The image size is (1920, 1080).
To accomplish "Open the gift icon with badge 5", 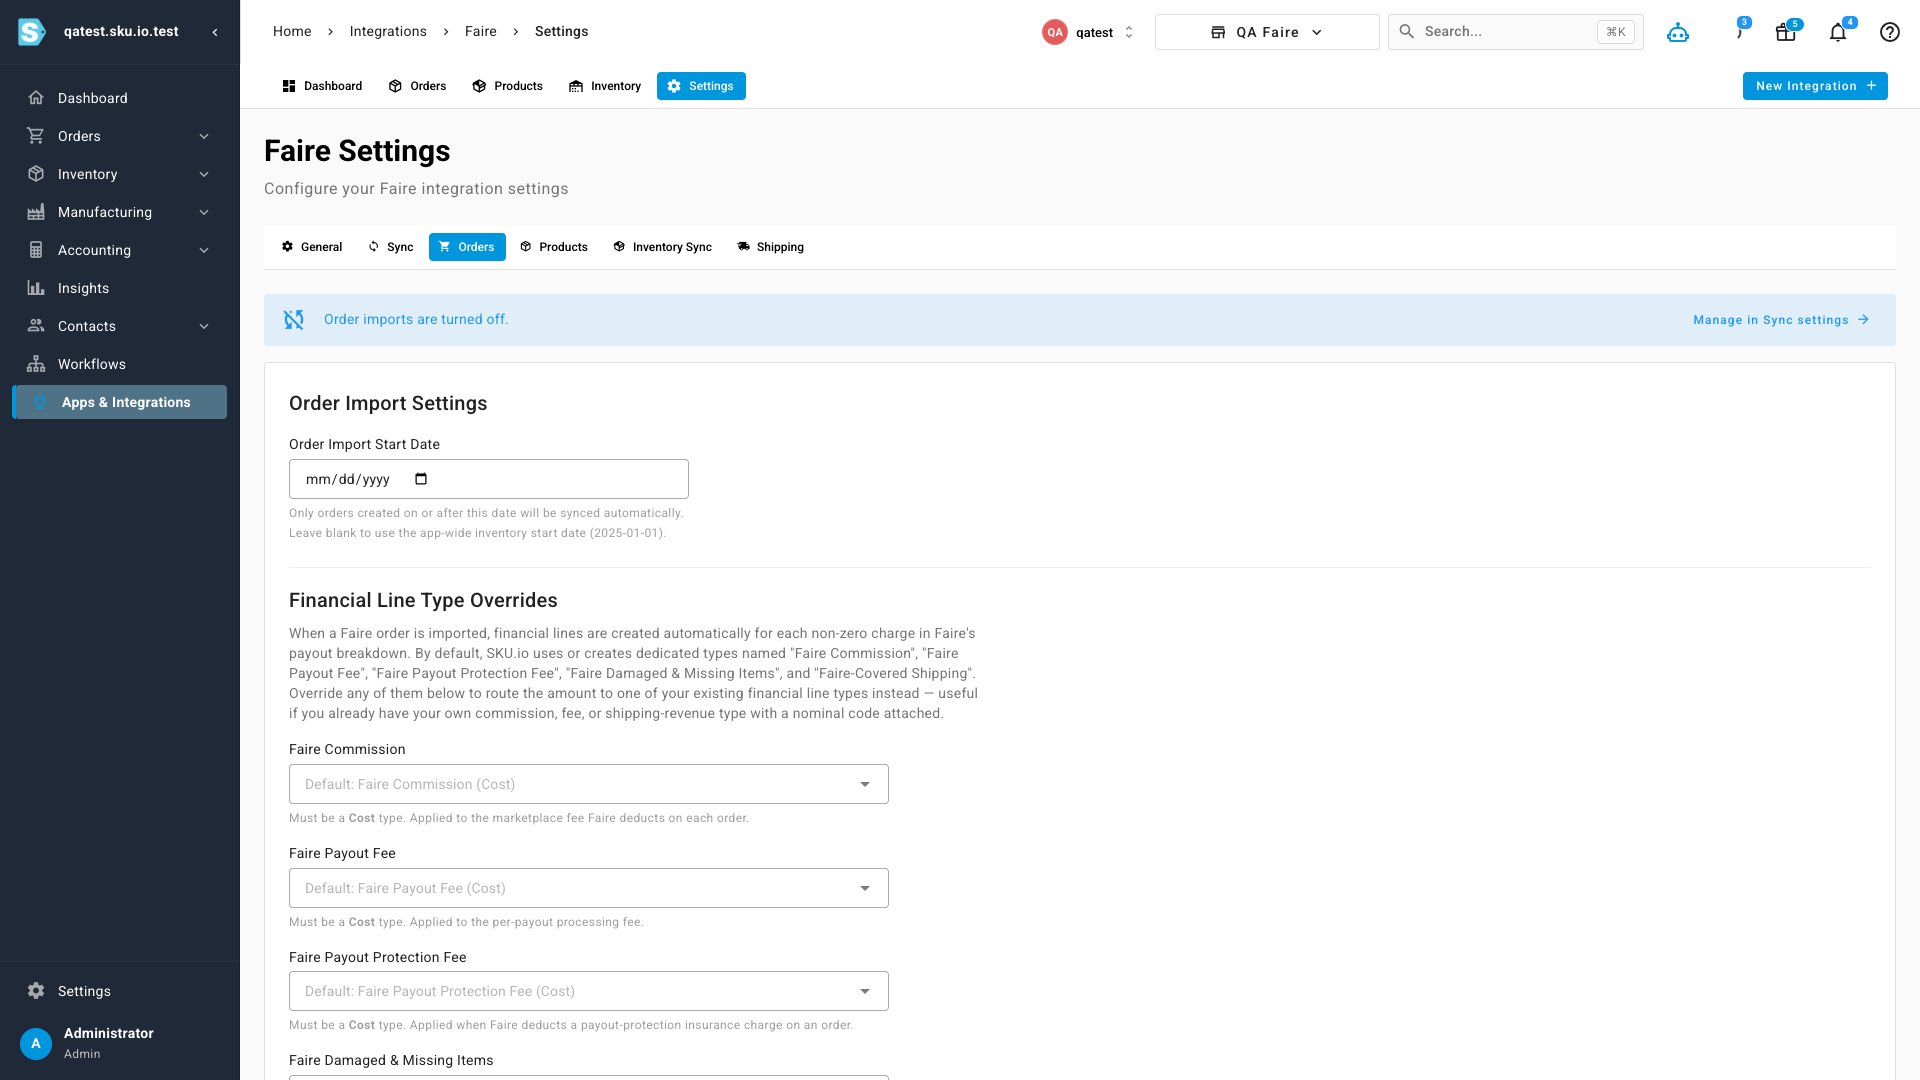I will coord(1786,32).
